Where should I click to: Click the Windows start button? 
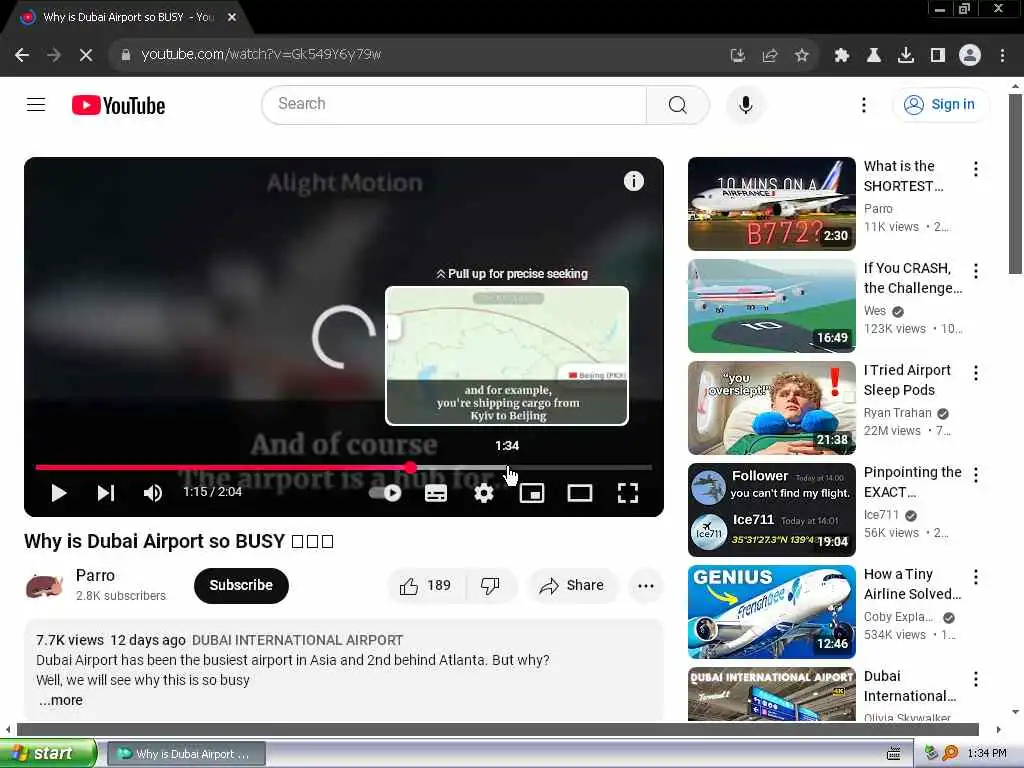pos(48,754)
